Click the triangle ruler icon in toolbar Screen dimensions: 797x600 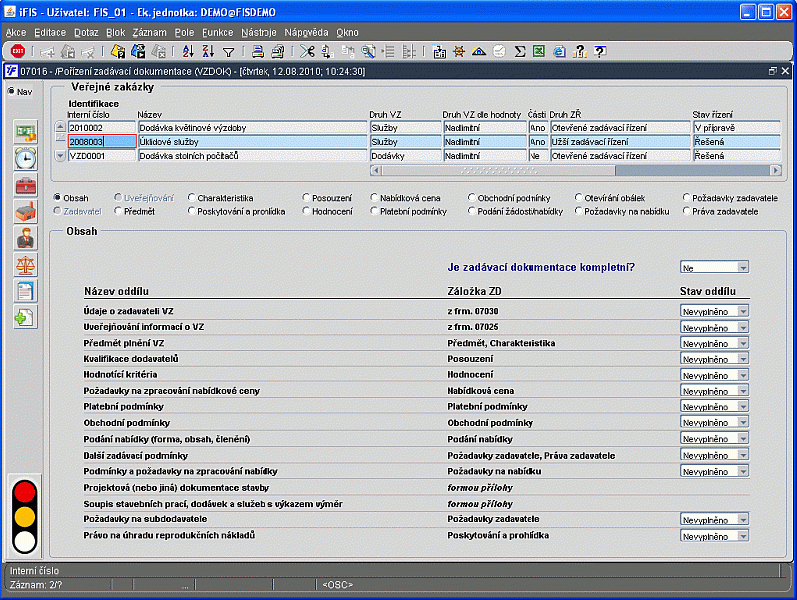(x=479, y=51)
